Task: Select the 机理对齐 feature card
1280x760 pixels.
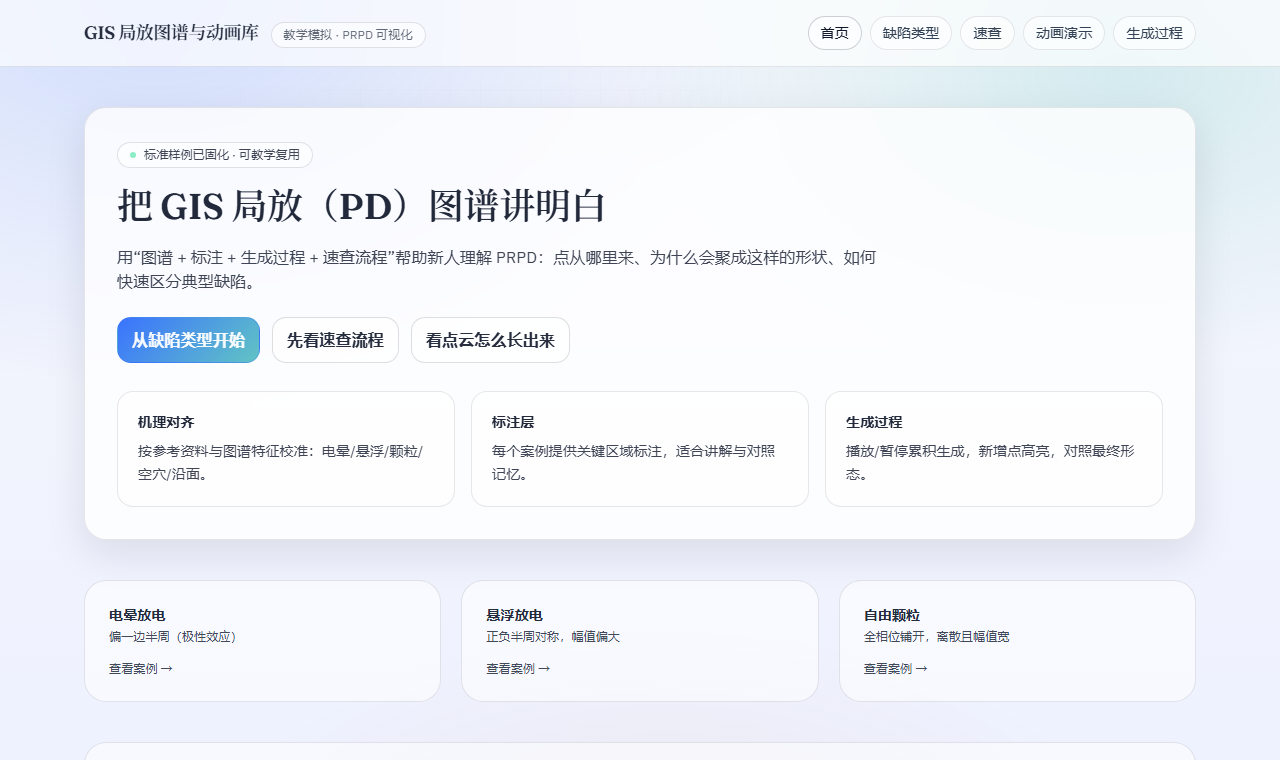Action: [286, 449]
